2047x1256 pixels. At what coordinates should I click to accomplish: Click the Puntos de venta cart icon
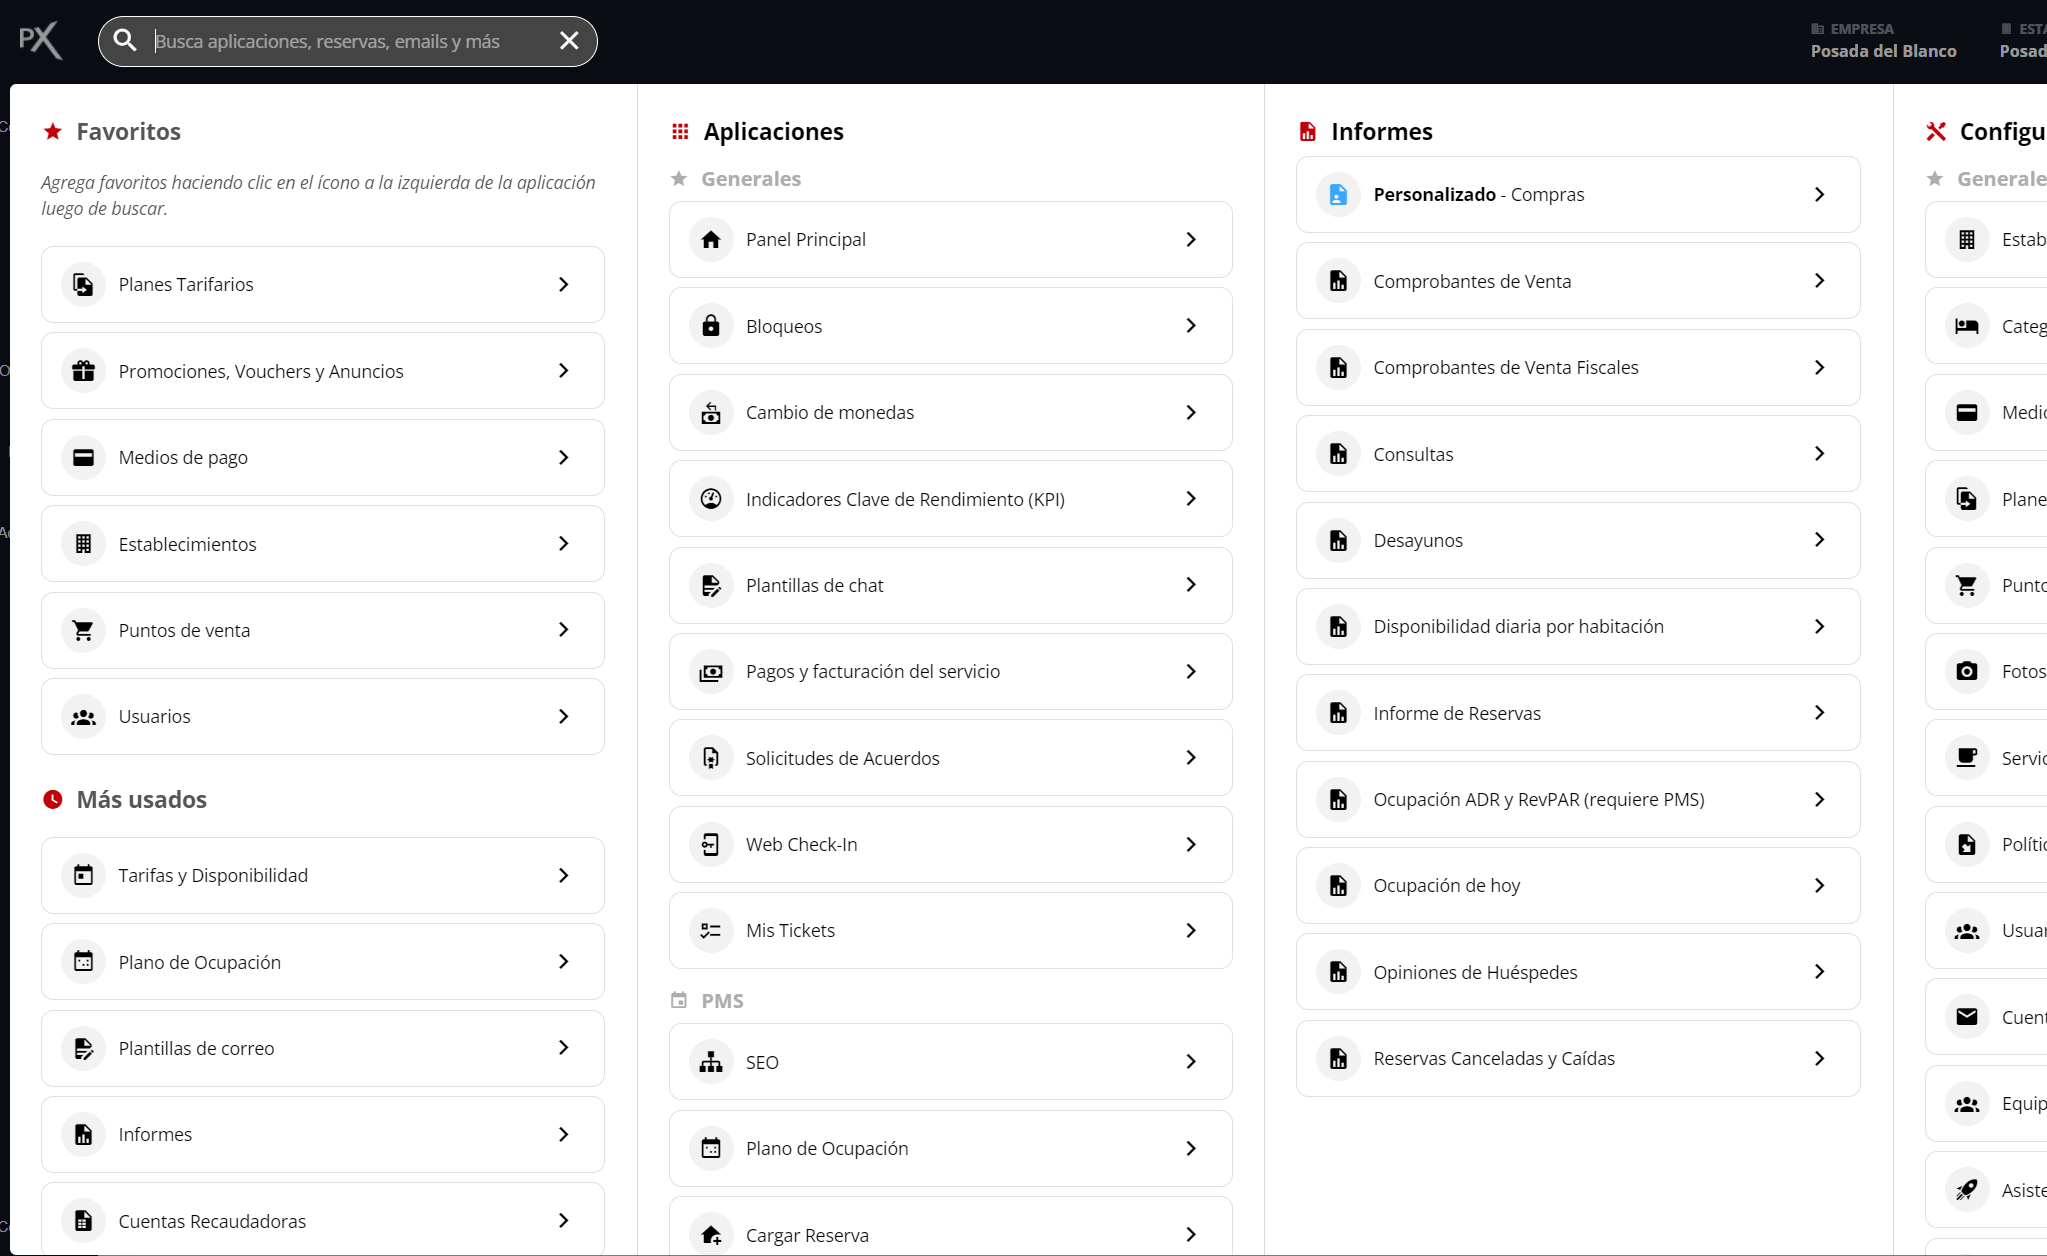83,630
